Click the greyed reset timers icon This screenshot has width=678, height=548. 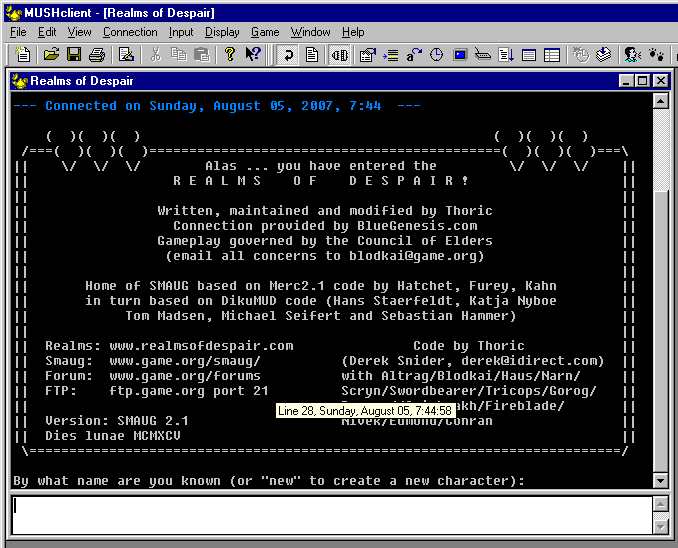581,55
